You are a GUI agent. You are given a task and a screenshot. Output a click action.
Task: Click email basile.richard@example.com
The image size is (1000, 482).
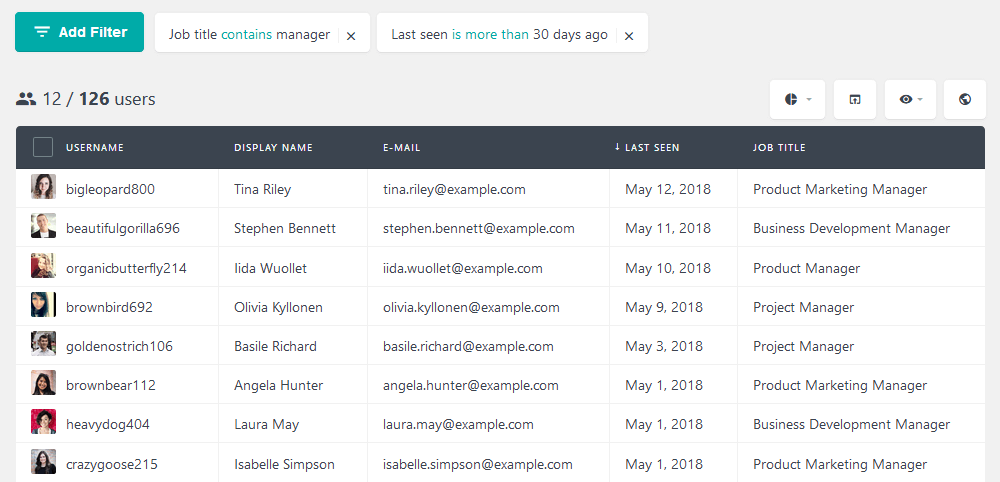468,346
